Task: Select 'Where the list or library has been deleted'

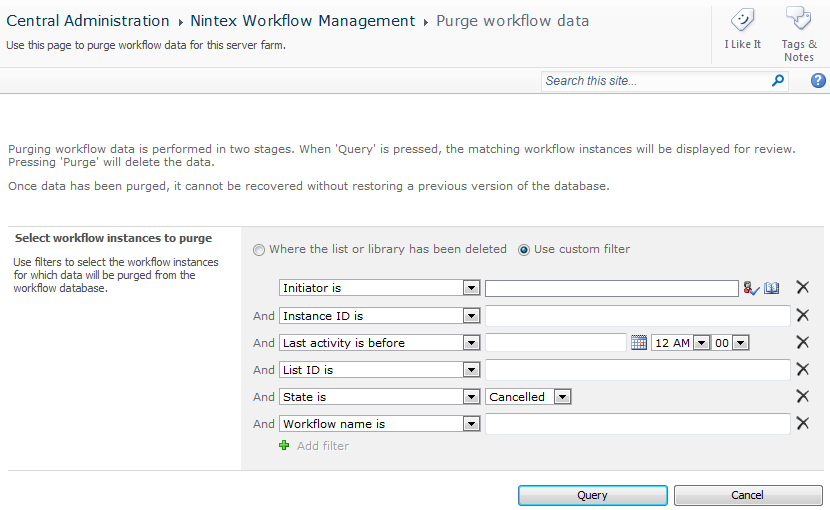Action: pos(258,249)
